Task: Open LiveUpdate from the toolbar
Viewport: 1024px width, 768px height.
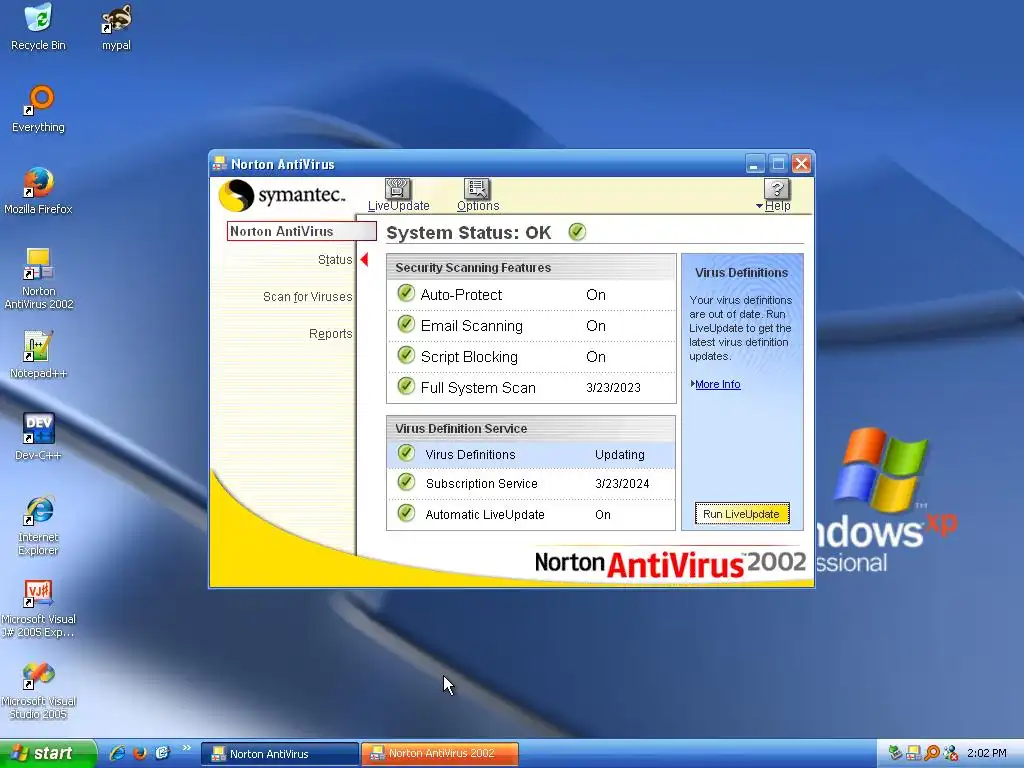Action: (x=398, y=195)
